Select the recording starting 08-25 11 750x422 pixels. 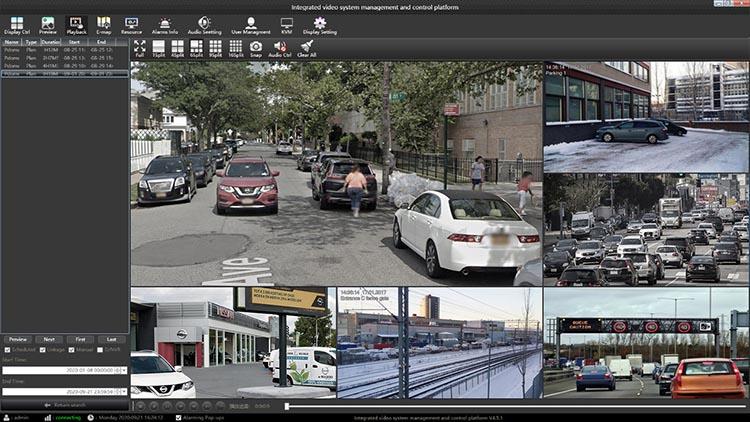(65, 50)
